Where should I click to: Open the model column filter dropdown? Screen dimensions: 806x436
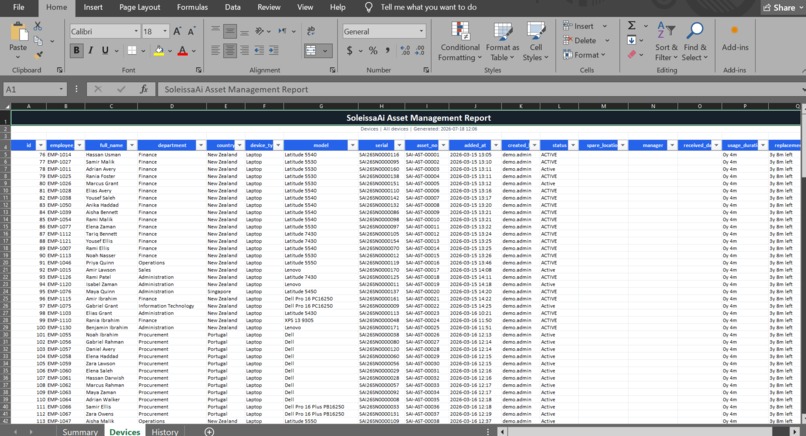click(x=352, y=146)
